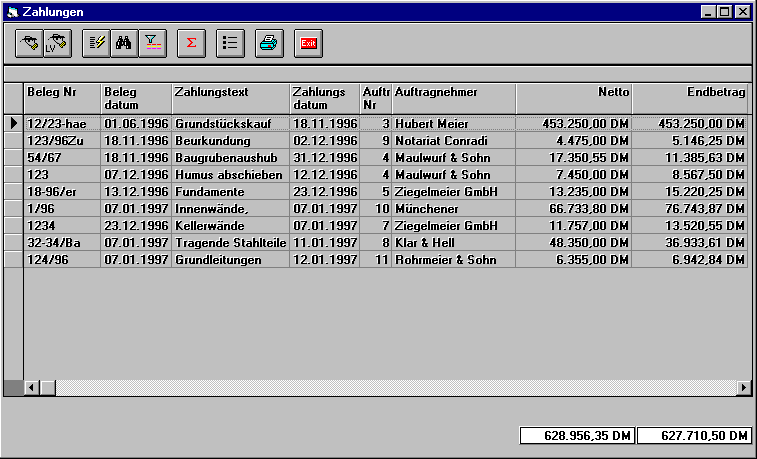Click the horizontal scrollbar right arrow

pos(743,387)
